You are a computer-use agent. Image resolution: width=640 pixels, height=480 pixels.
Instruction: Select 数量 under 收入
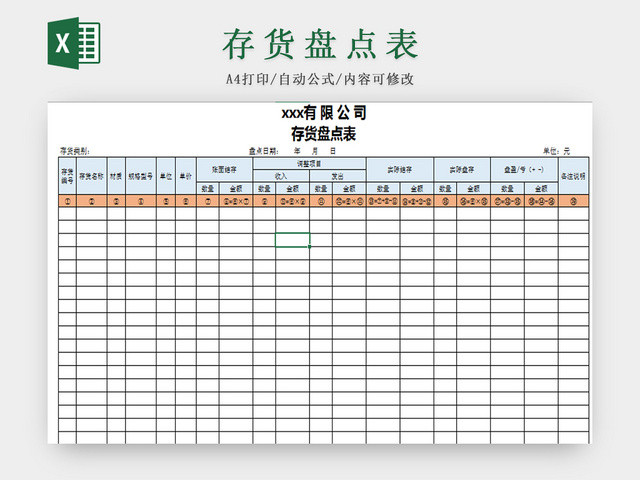(264, 188)
